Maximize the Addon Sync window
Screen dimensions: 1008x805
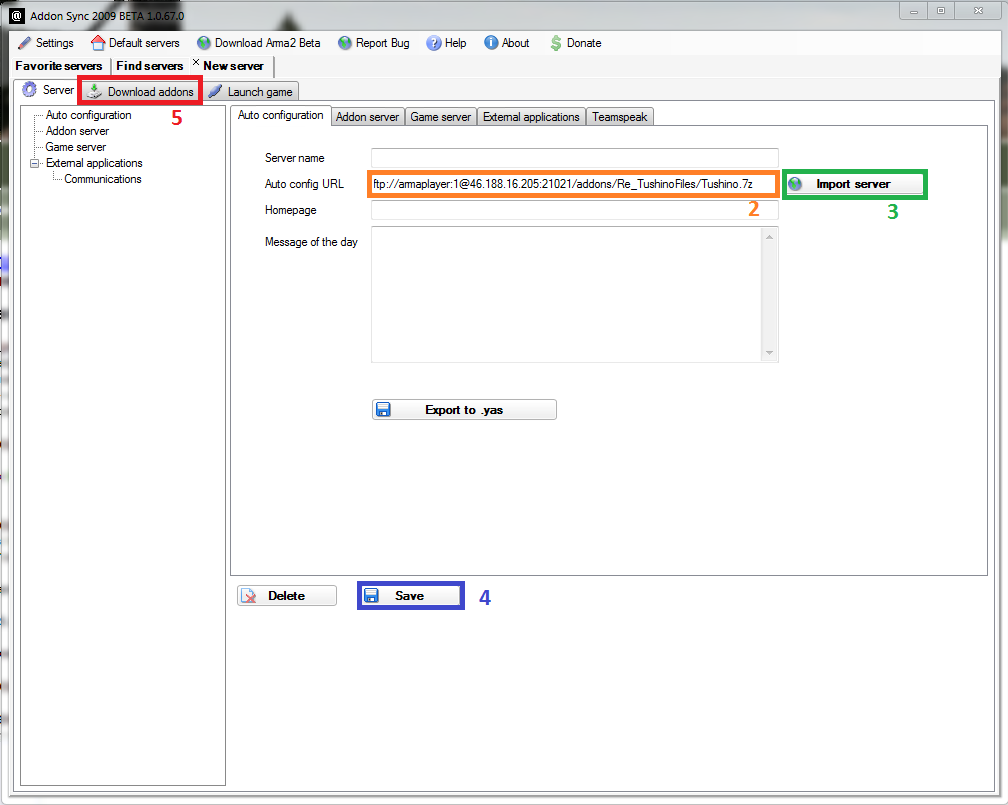click(940, 11)
